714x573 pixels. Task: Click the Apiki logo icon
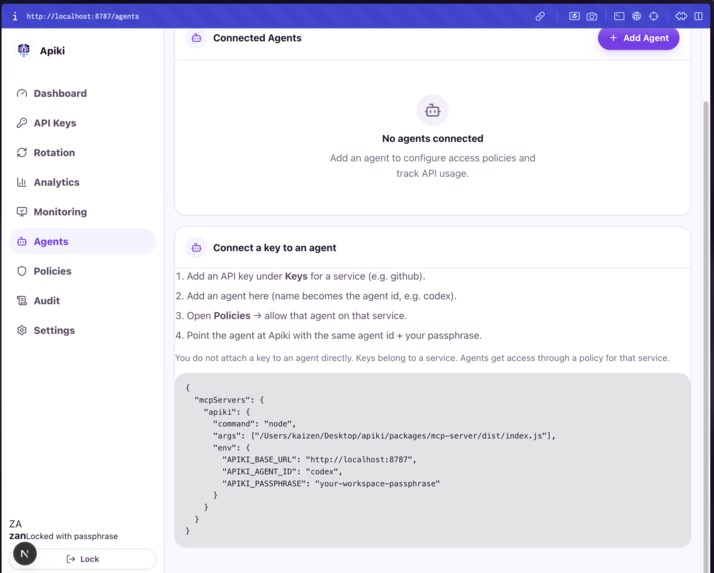[x=23, y=50]
